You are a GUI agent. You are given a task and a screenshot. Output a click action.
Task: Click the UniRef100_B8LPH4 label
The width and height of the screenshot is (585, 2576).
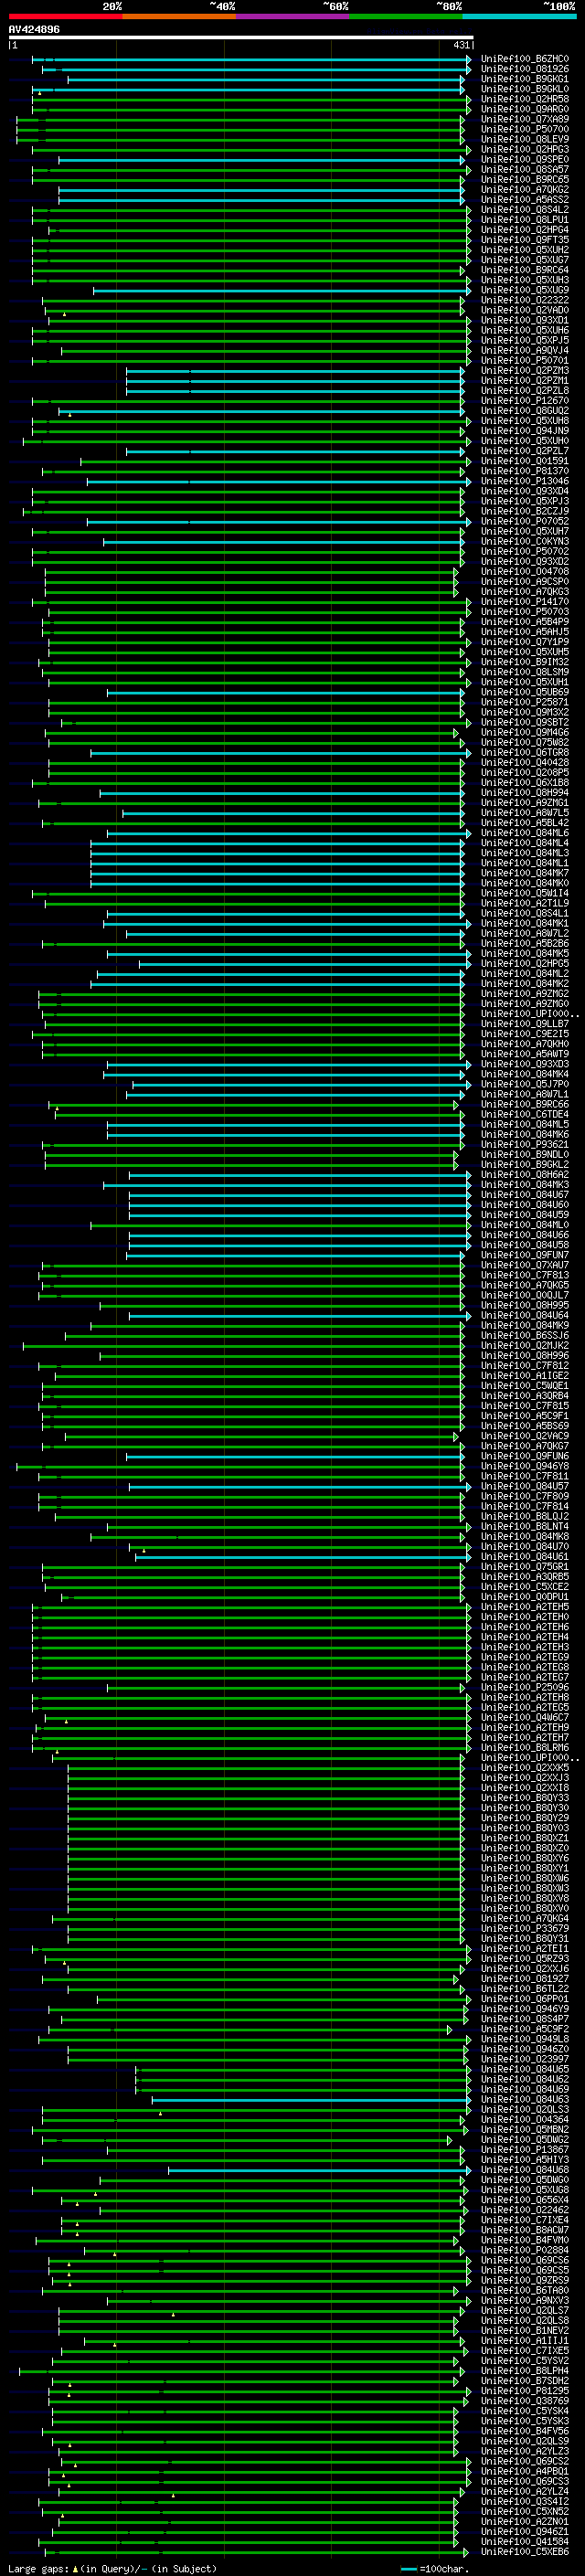coord(525,2370)
